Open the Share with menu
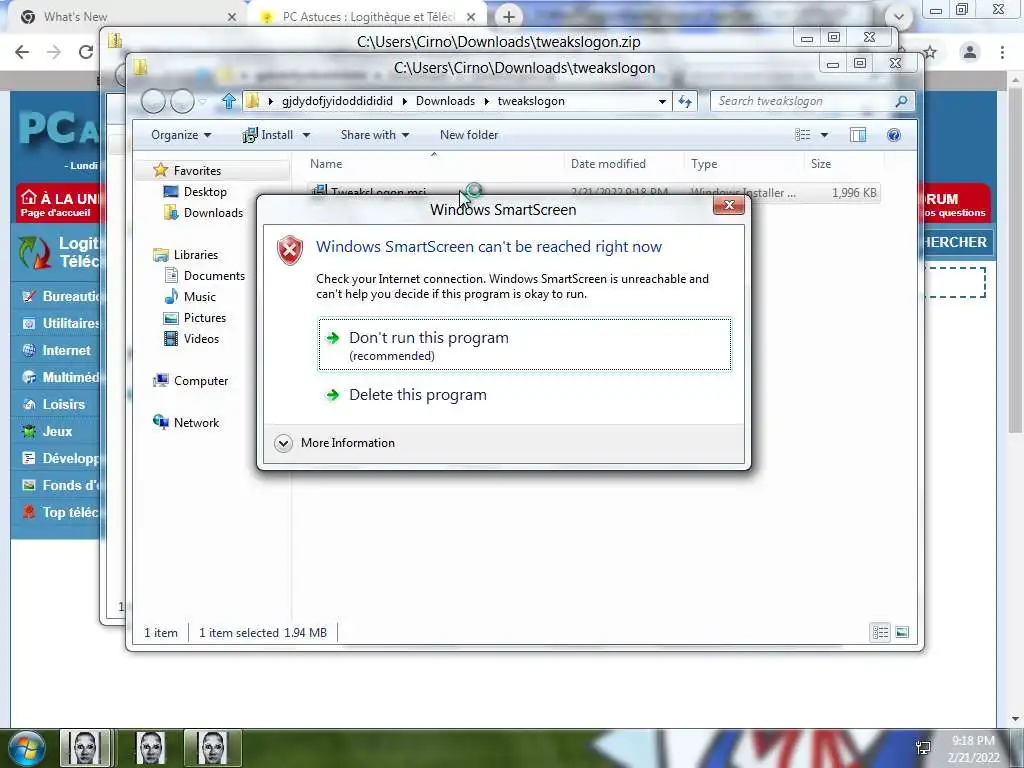This screenshot has height=768, width=1024. tap(375, 135)
